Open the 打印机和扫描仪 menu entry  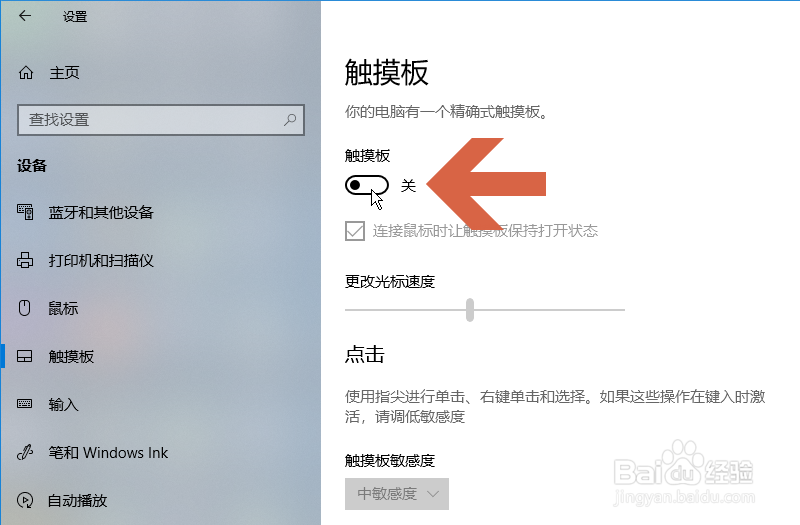pyautogui.click(x=101, y=261)
